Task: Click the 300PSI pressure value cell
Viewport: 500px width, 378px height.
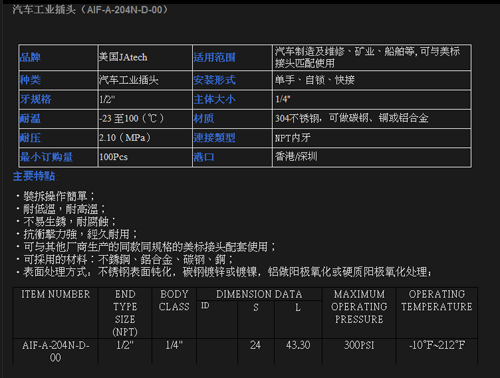Action: [359, 345]
